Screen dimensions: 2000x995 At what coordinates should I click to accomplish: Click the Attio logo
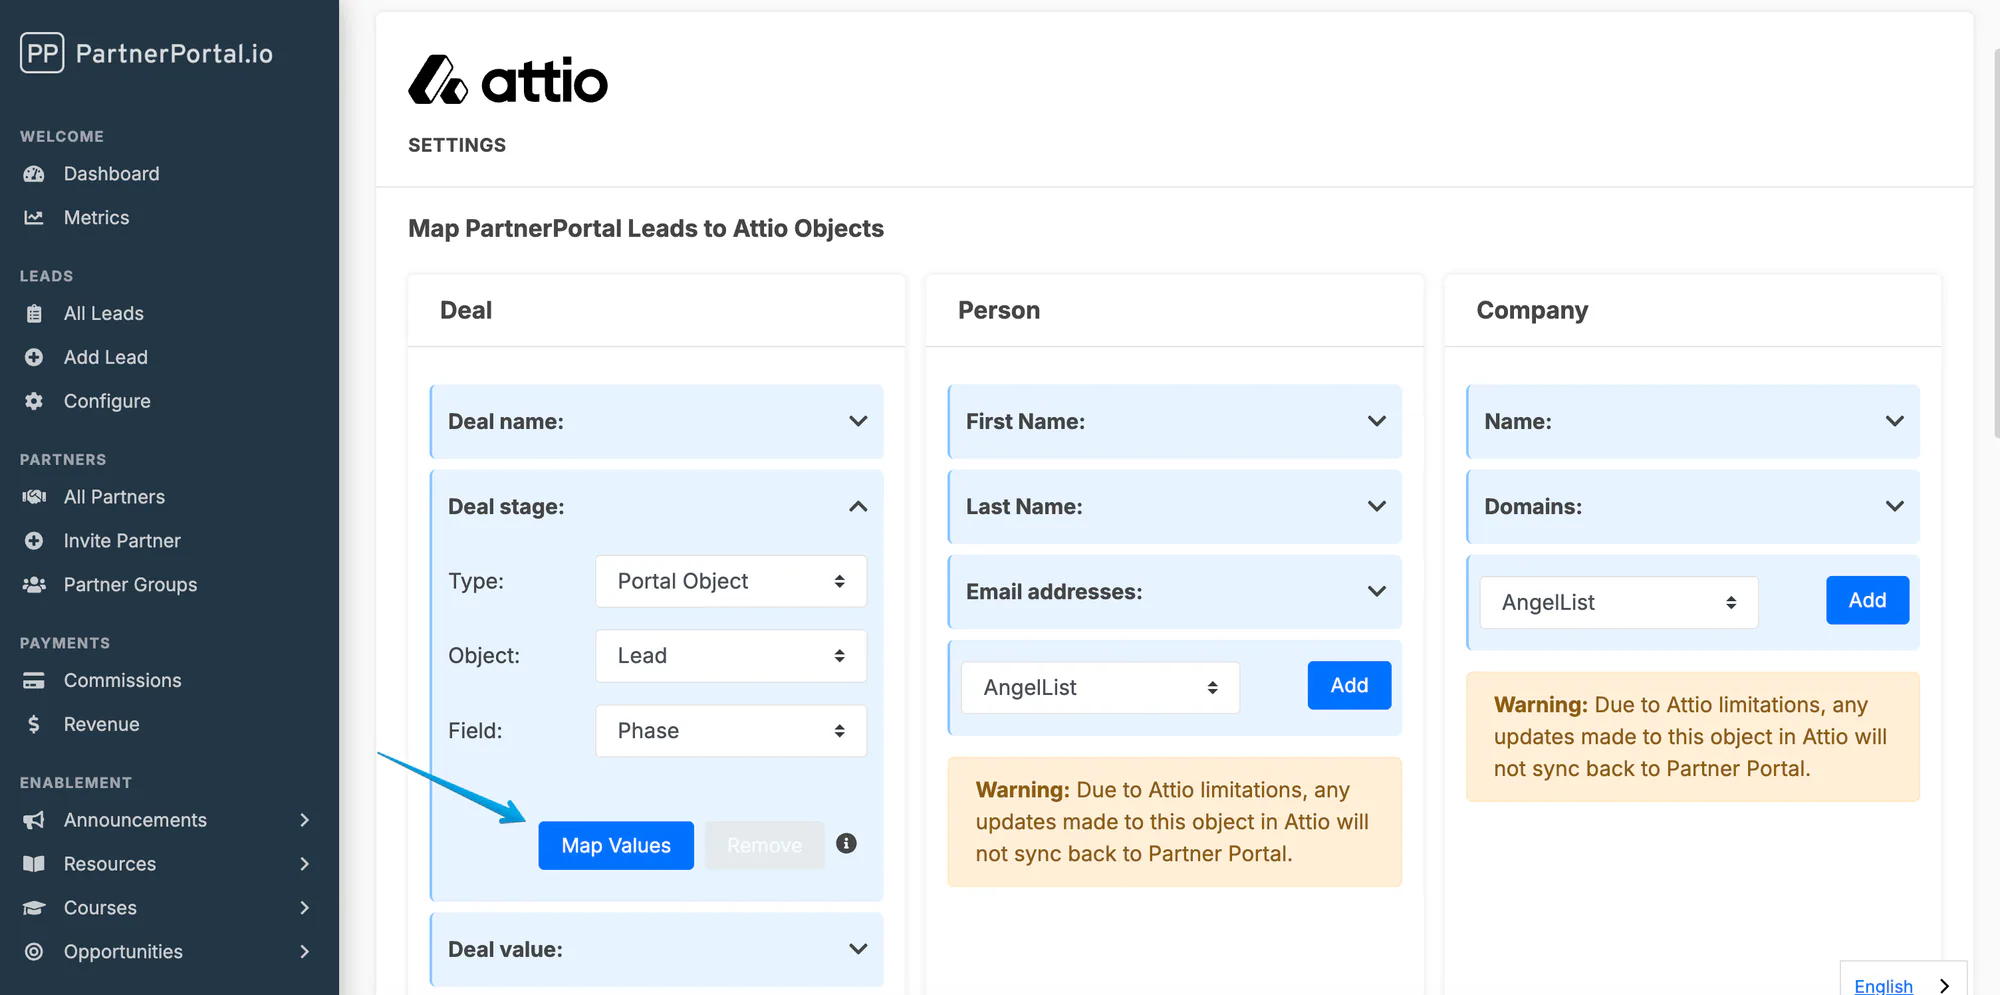508,80
